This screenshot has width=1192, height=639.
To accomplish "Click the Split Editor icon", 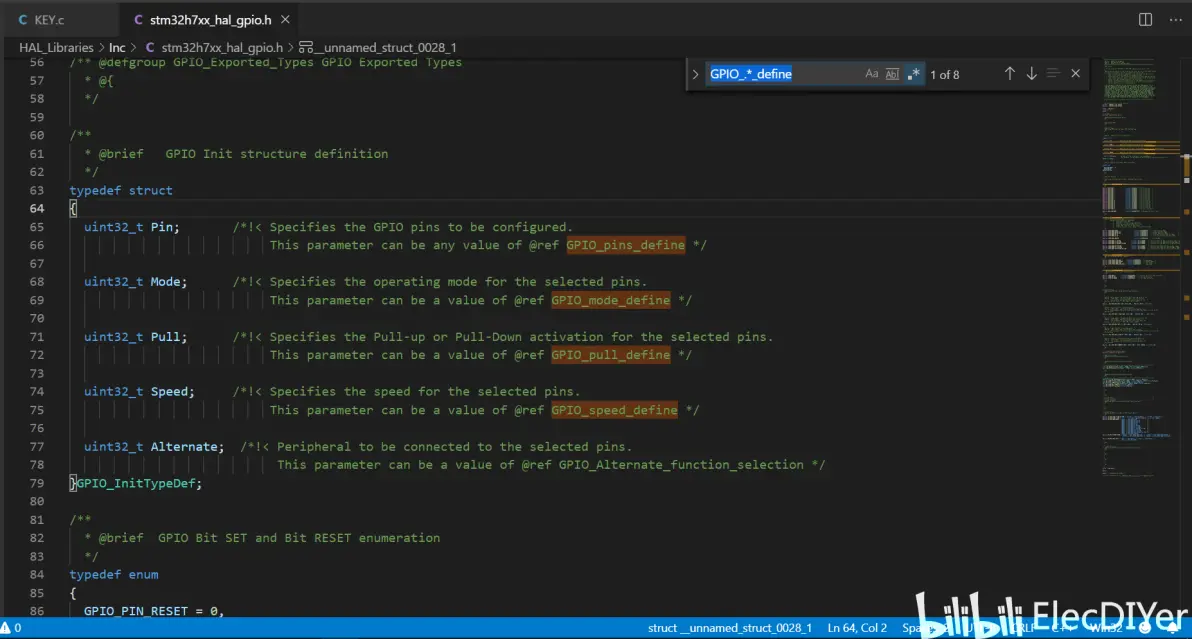I will tap(1145, 19).
